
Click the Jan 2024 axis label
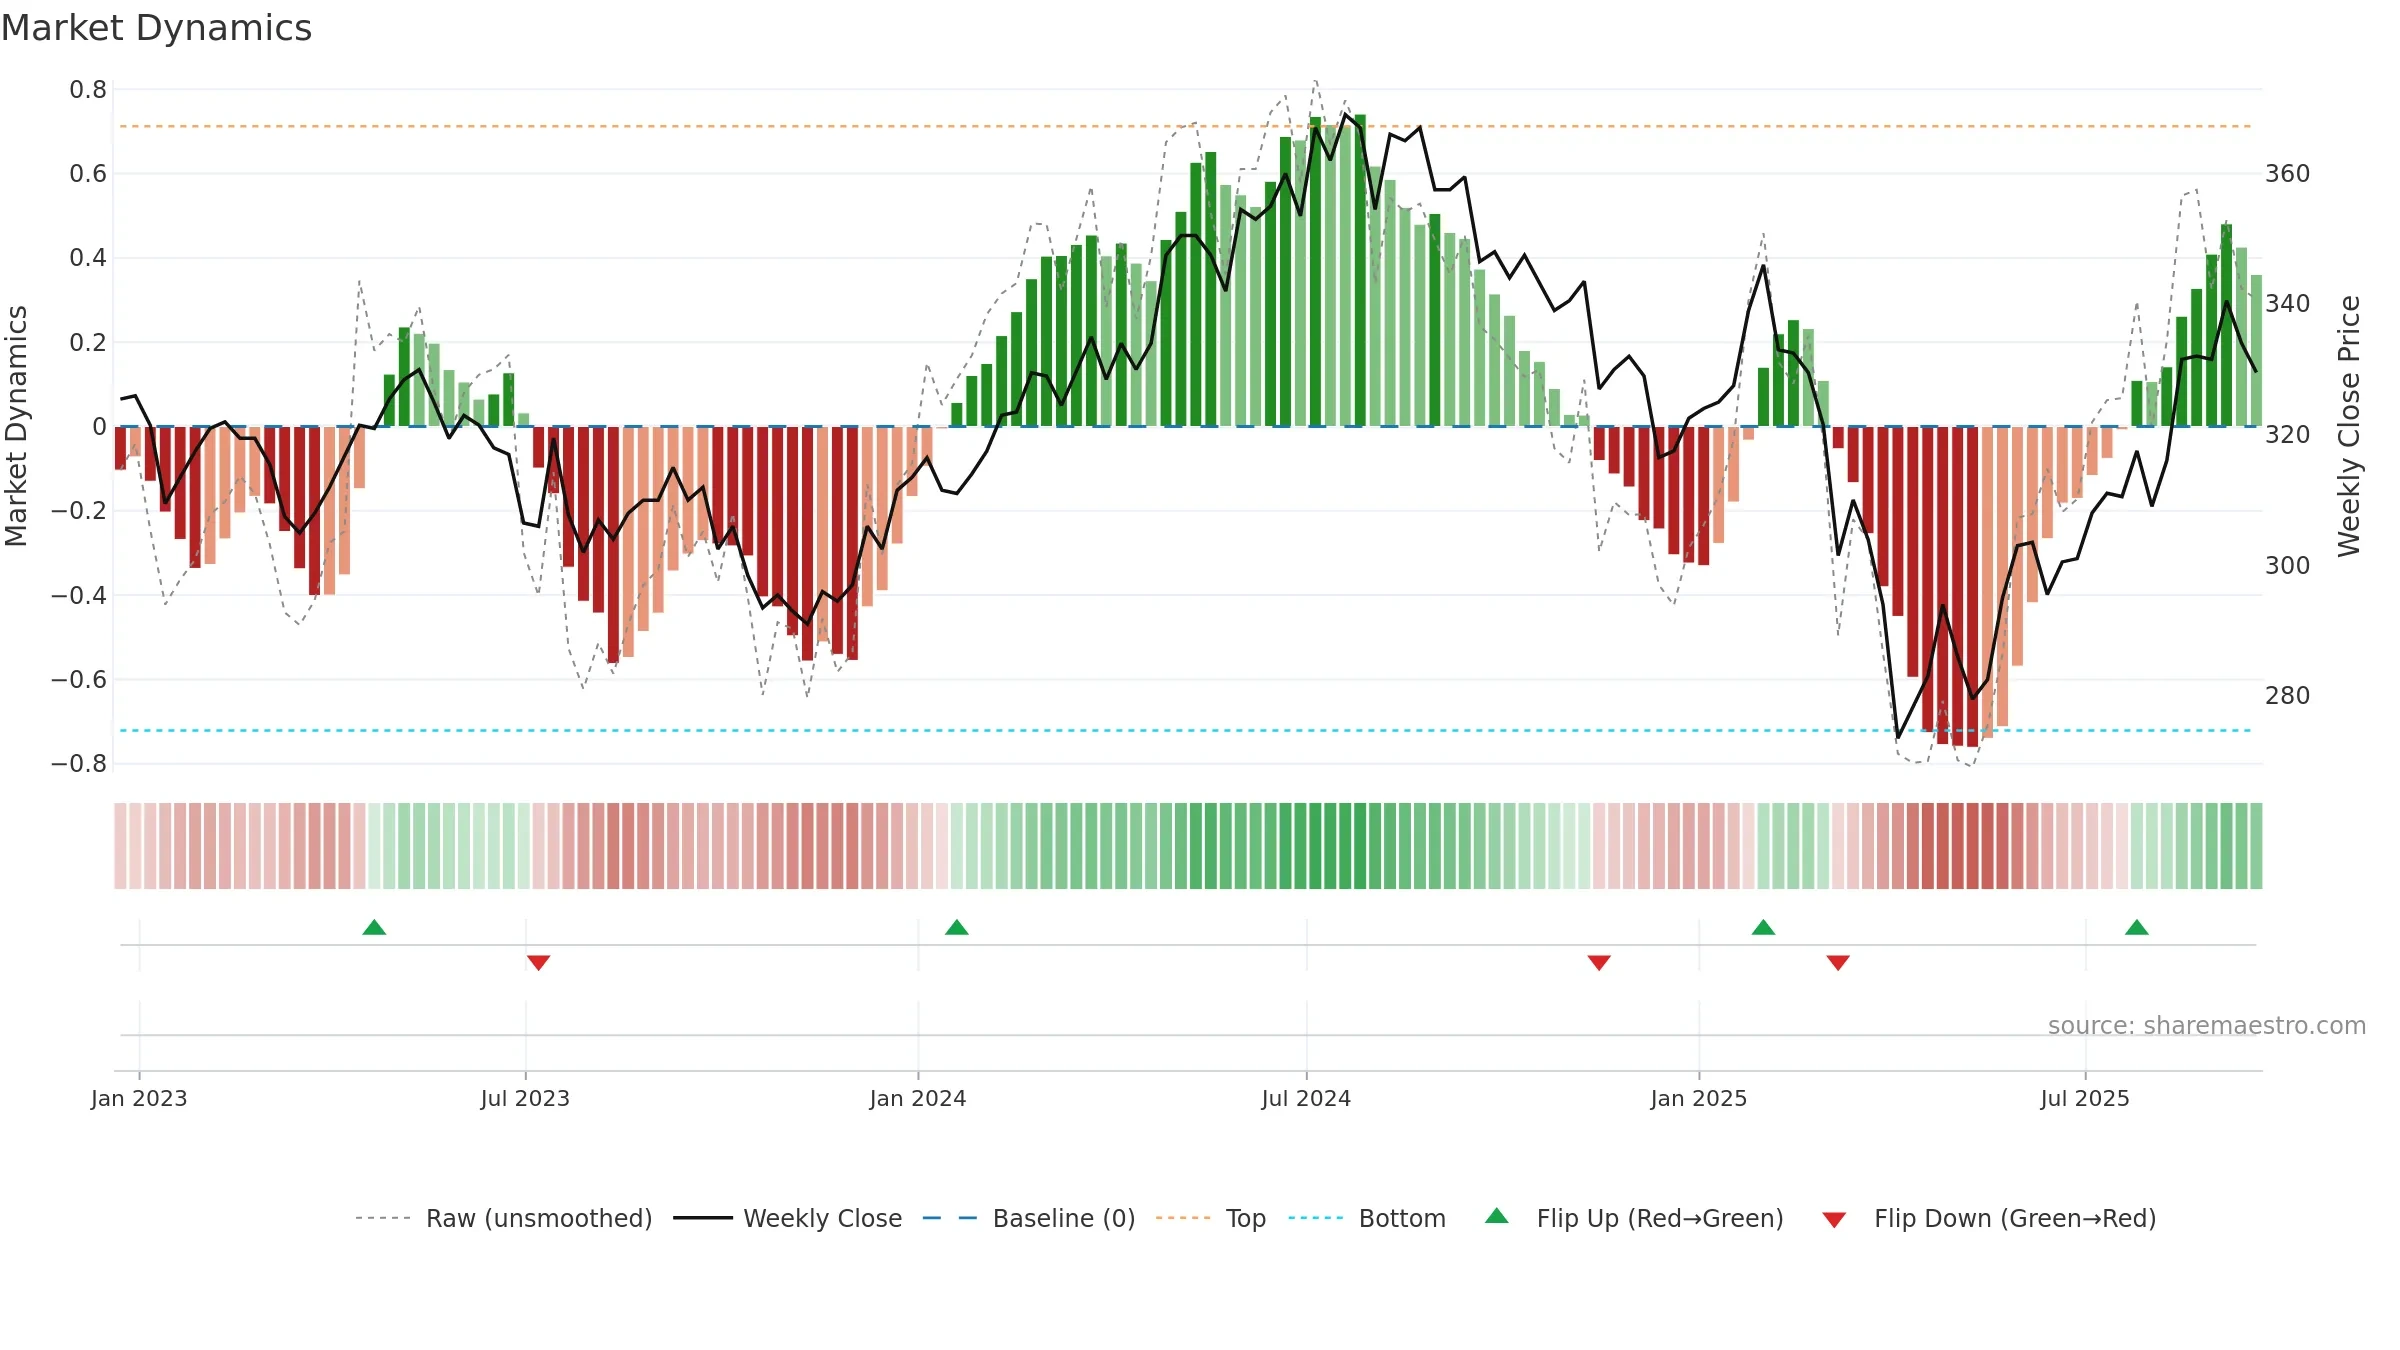point(918,1098)
